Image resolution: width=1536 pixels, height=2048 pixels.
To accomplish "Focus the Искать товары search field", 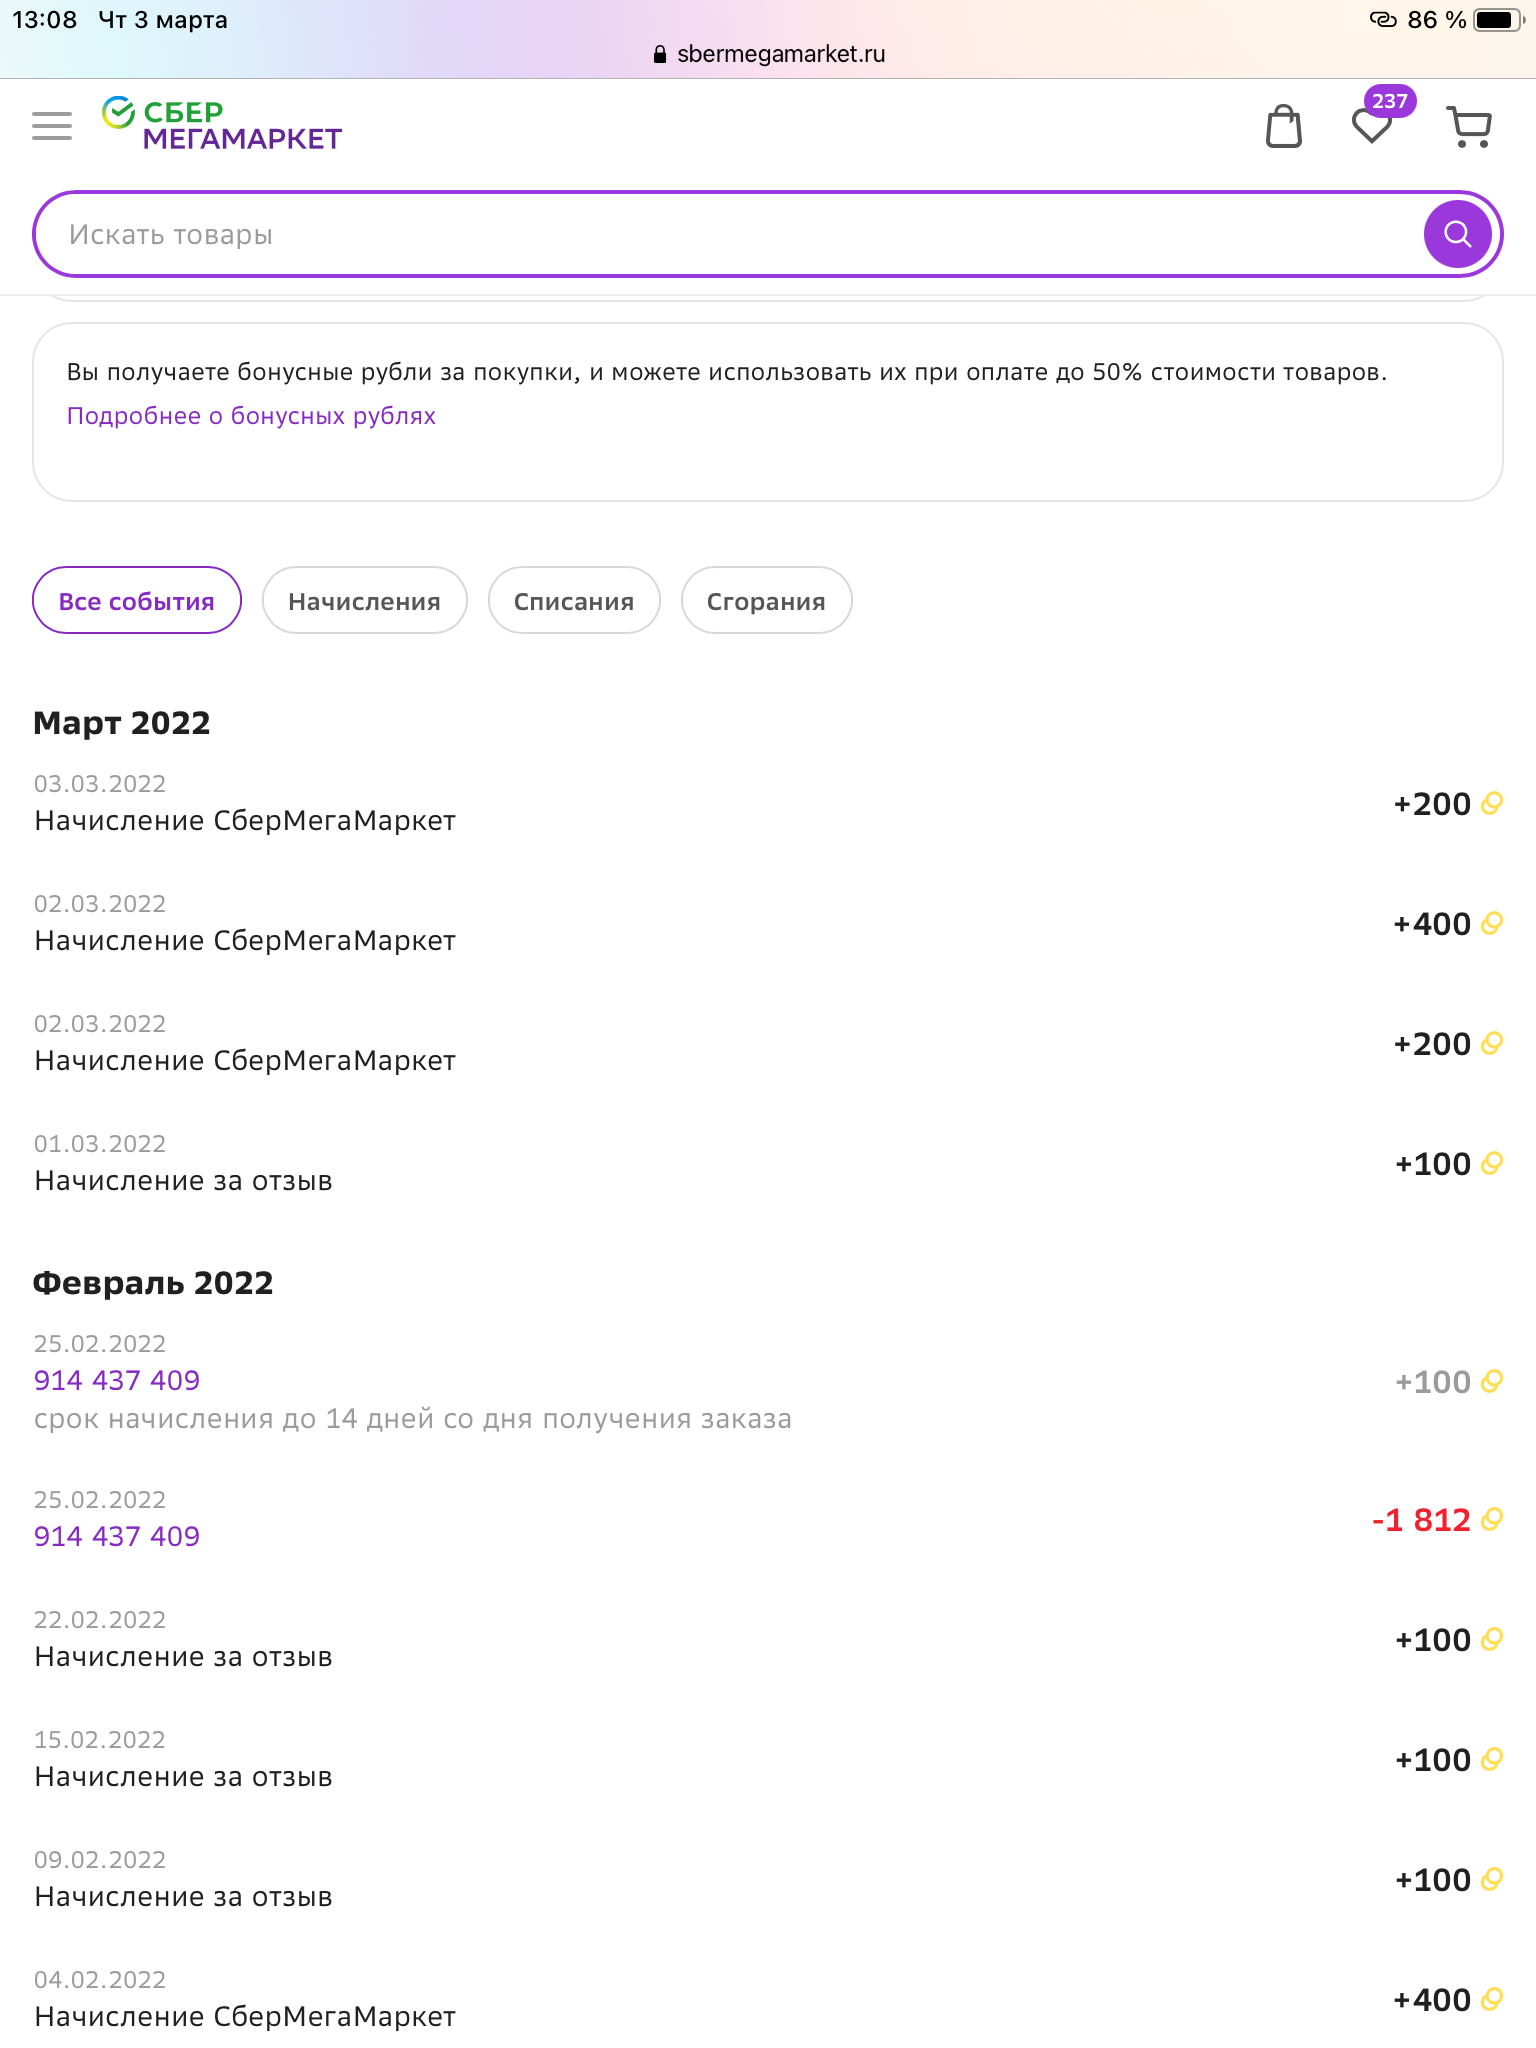I will (x=730, y=234).
